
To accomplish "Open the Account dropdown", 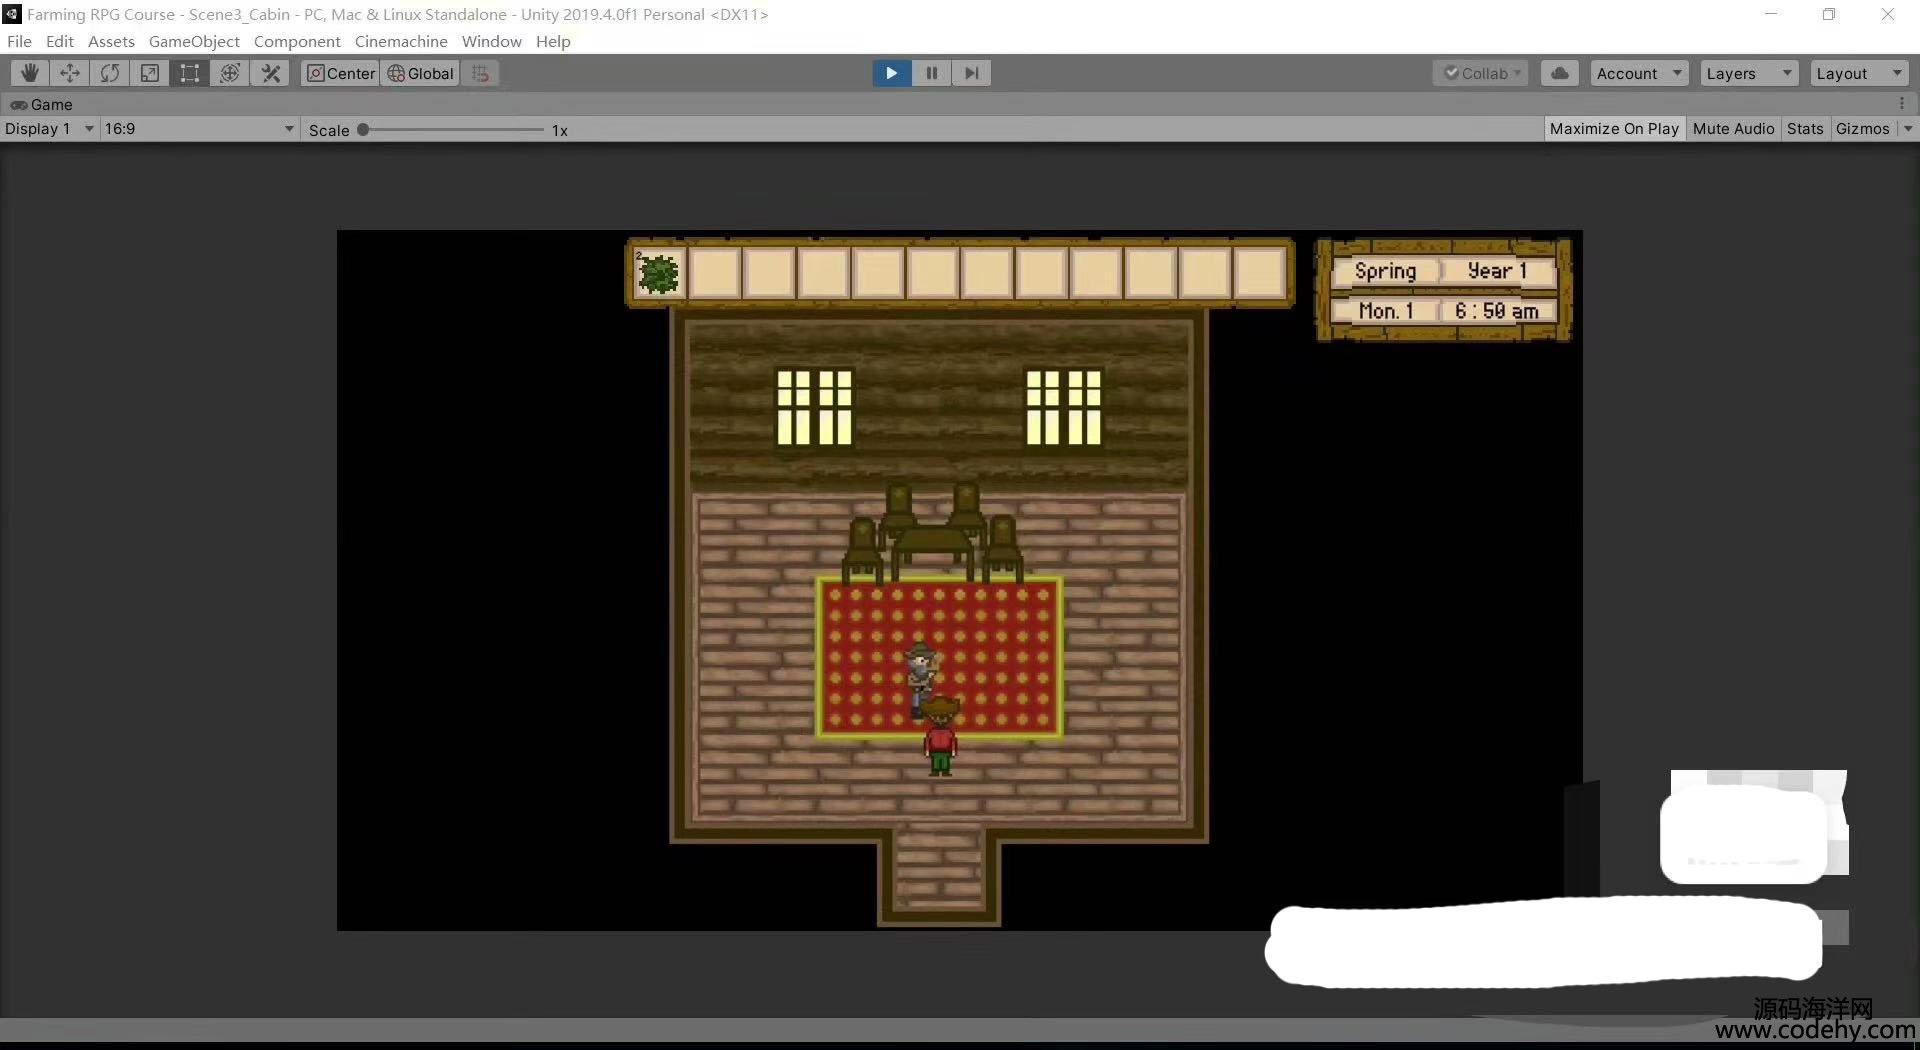I will coord(1639,73).
